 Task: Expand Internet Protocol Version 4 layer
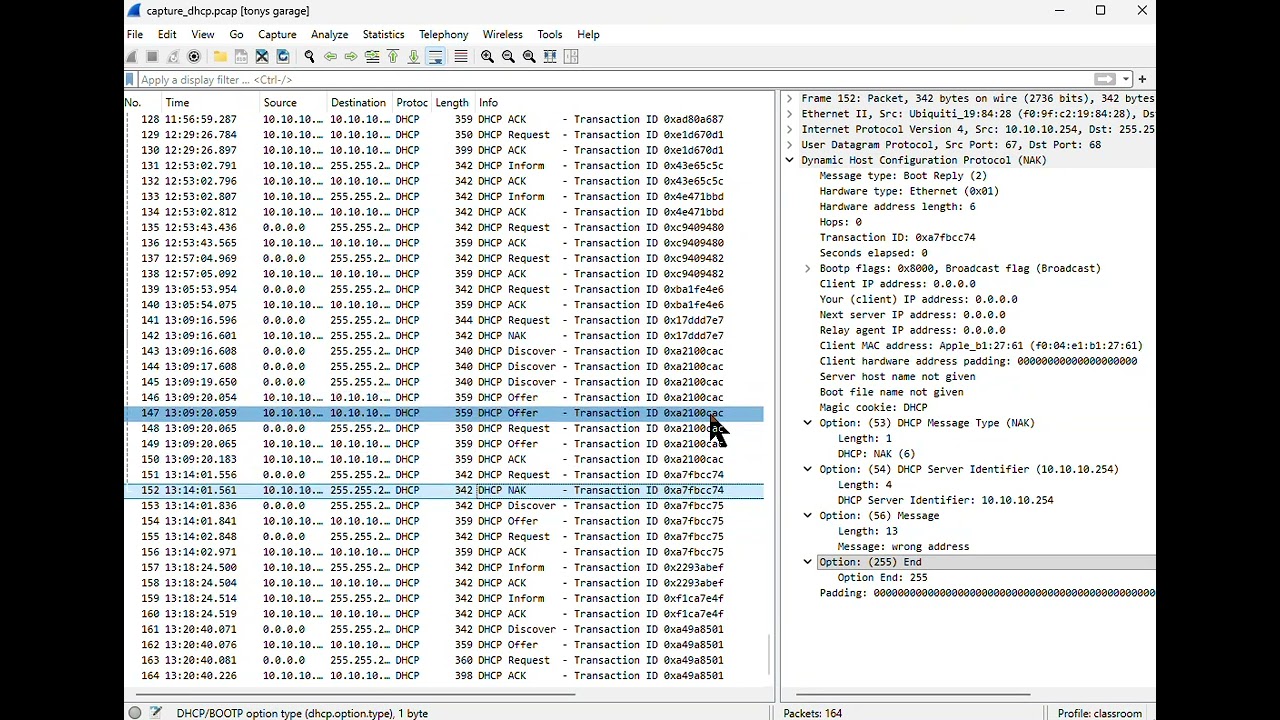click(790, 130)
